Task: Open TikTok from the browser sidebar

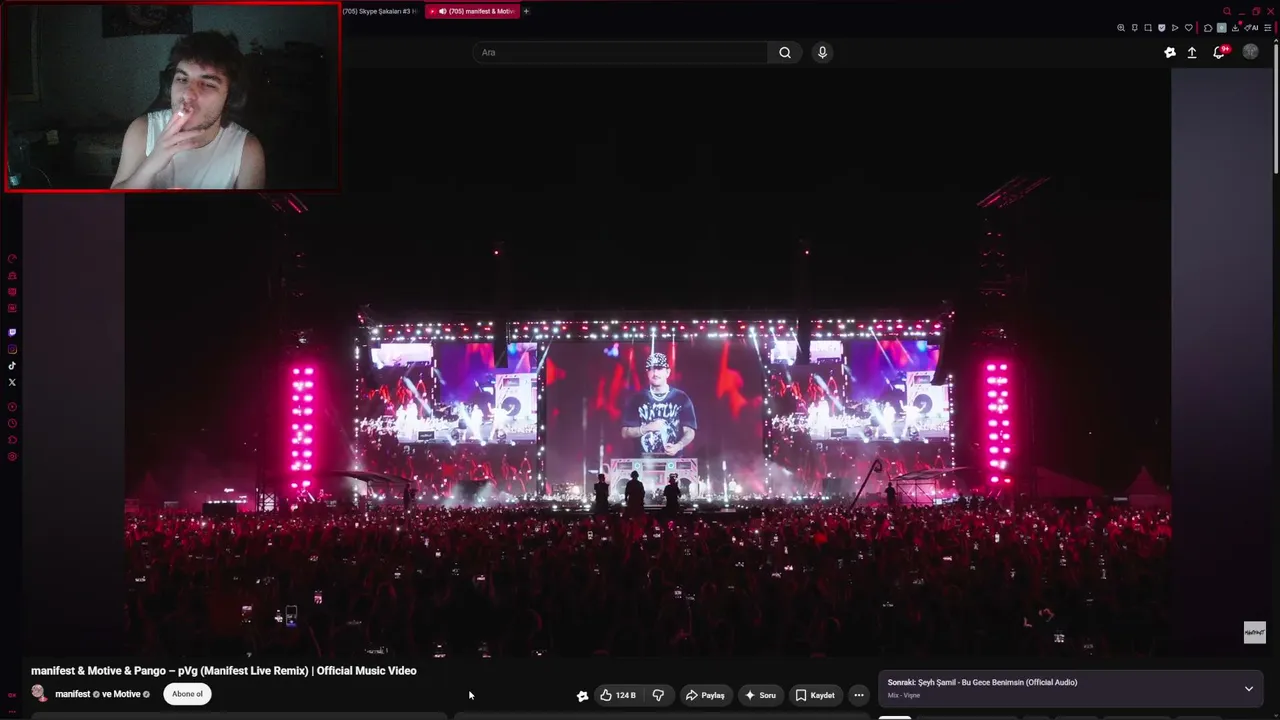Action: pyautogui.click(x=12, y=366)
